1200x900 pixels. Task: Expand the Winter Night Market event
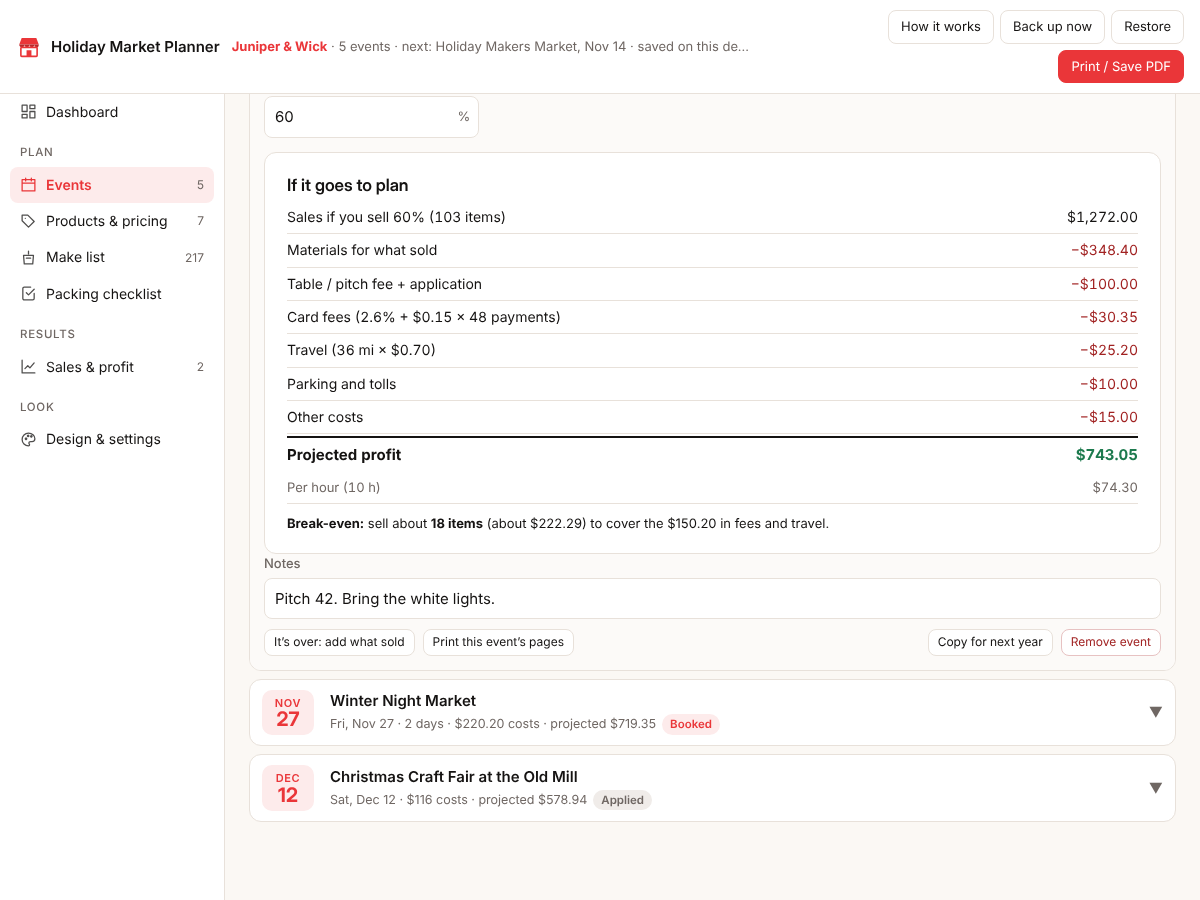(1155, 712)
